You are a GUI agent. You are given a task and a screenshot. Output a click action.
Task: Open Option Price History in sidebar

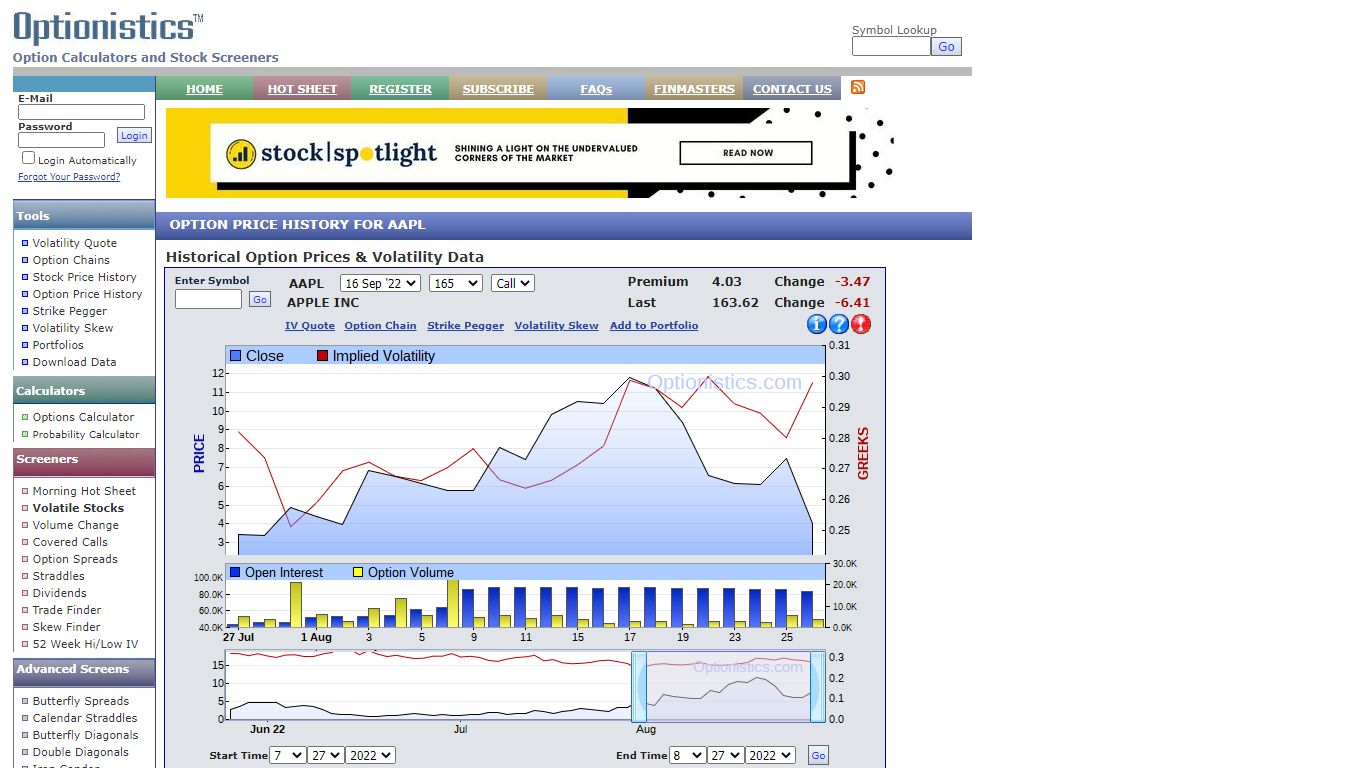click(x=87, y=294)
